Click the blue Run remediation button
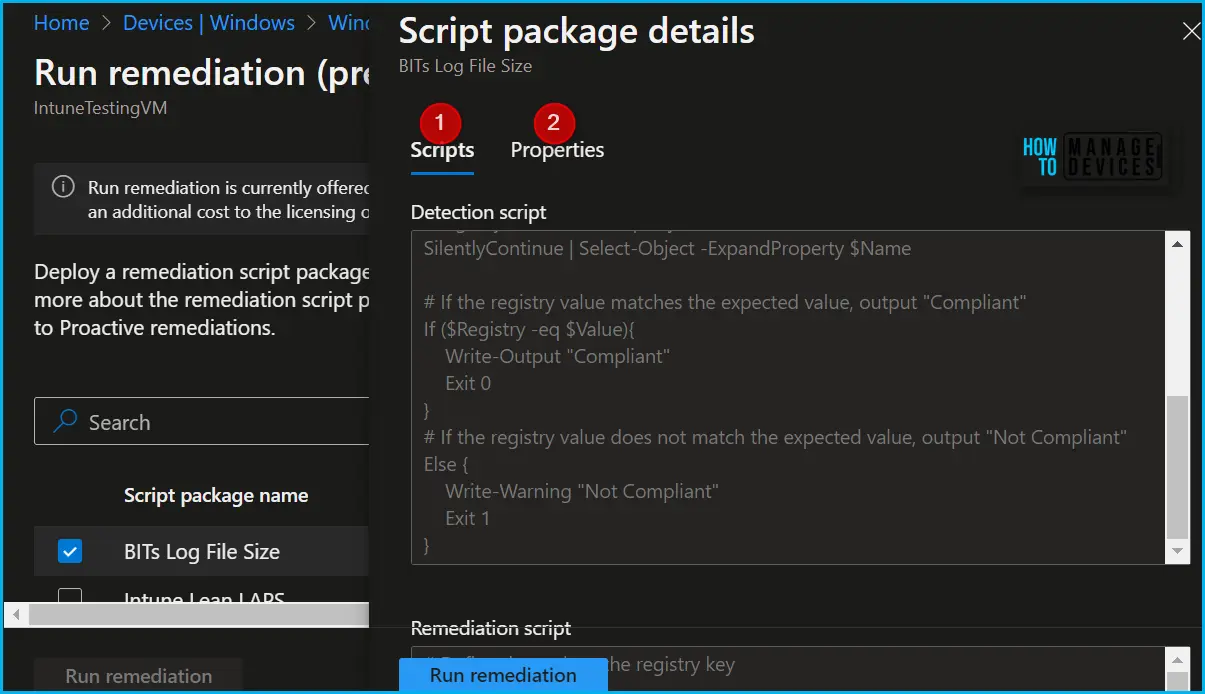This screenshot has height=694, width=1205. click(x=503, y=675)
